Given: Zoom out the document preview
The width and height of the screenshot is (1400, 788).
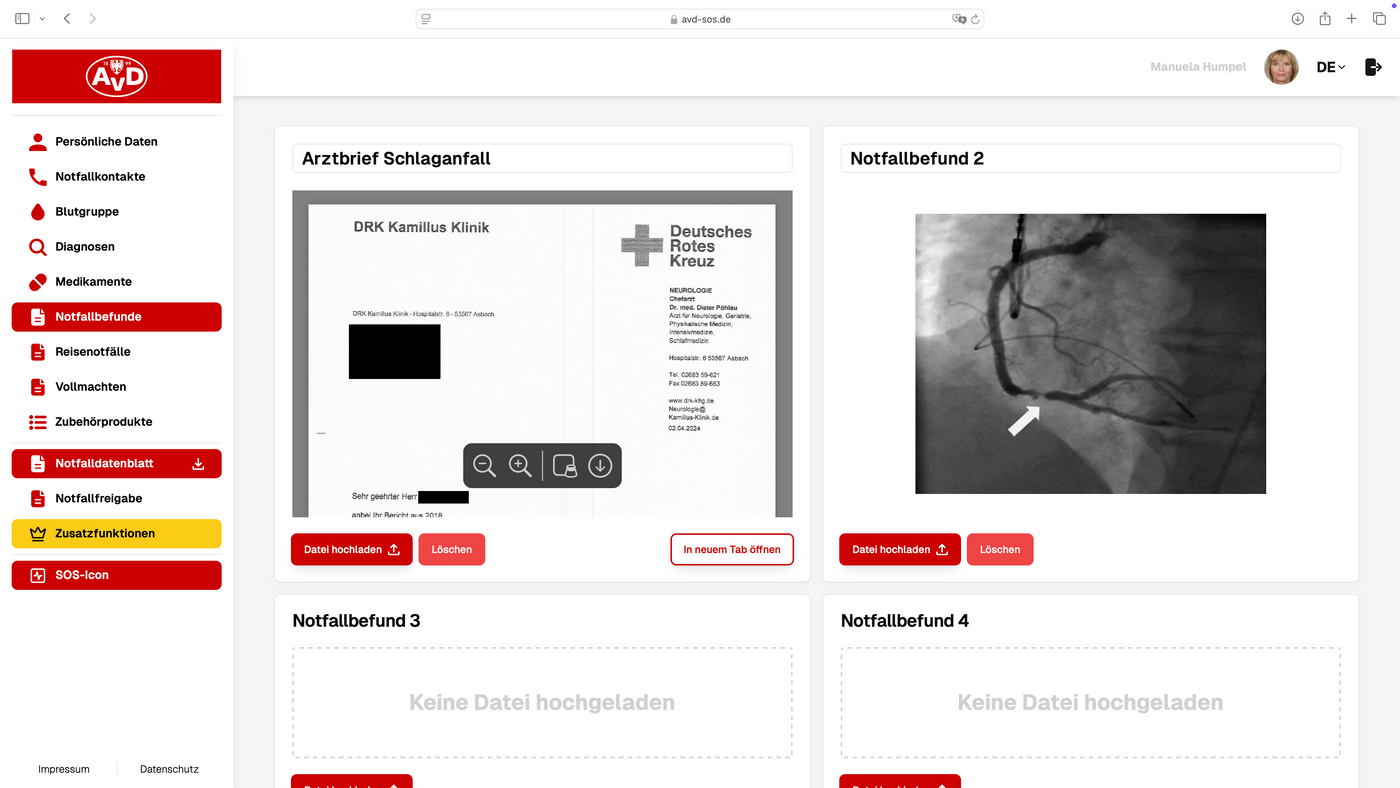Looking at the screenshot, I should 485,466.
